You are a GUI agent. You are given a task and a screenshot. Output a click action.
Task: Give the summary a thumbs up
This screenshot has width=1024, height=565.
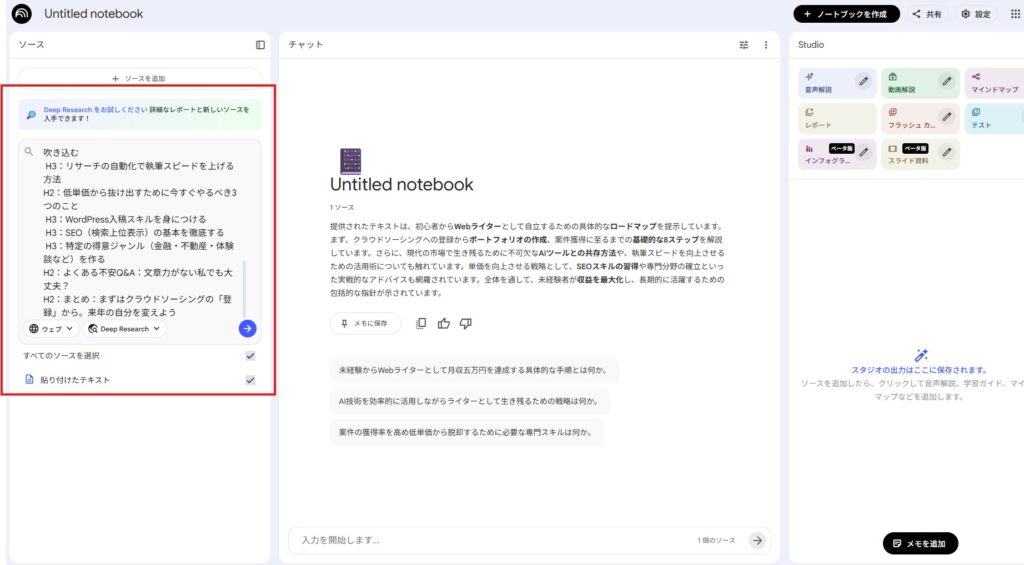(443, 323)
